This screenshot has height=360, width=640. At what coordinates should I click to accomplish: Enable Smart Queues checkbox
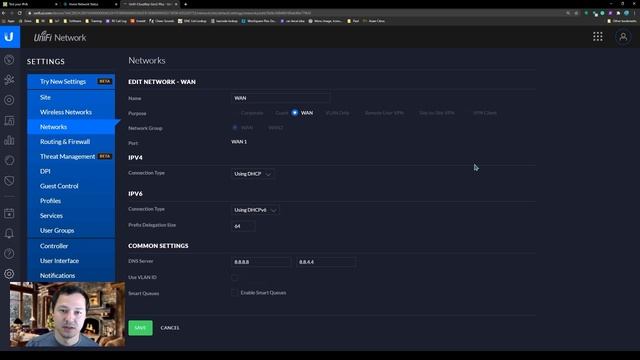click(x=234, y=293)
